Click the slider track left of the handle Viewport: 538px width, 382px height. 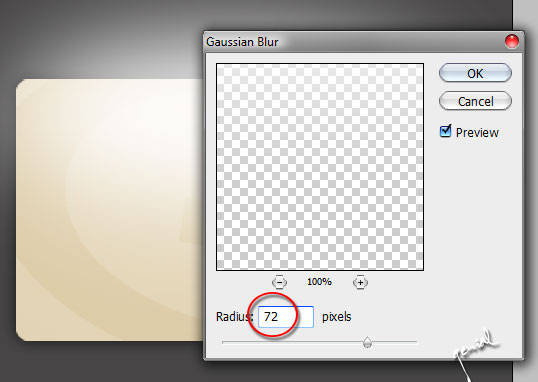click(x=292, y=342)
